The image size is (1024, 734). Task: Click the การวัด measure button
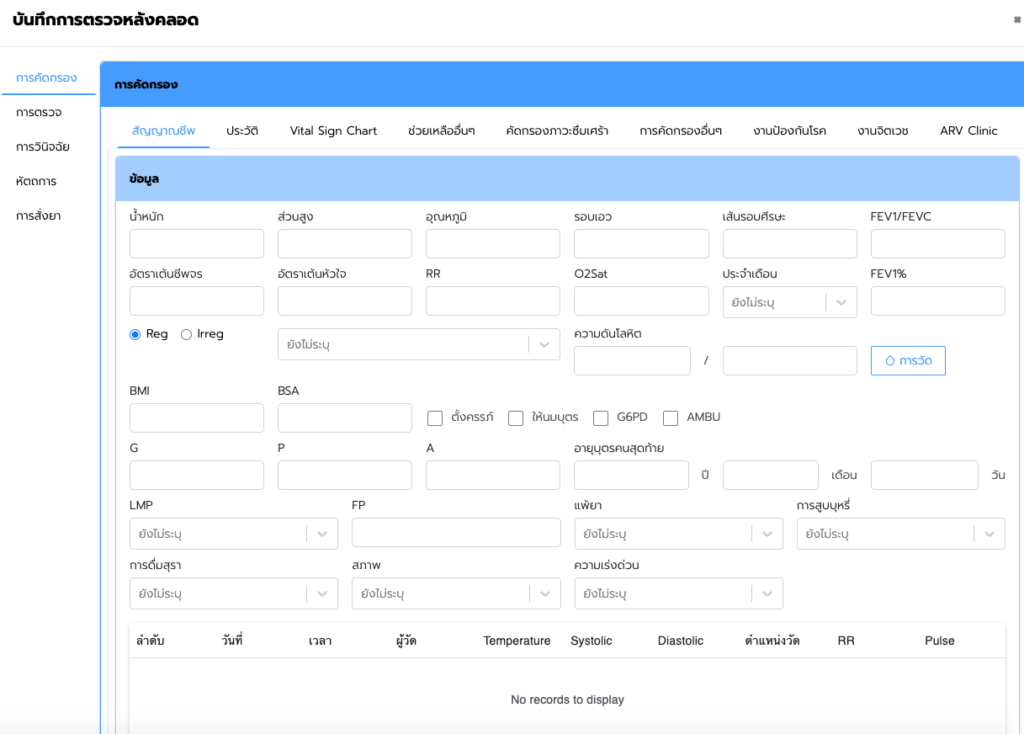(908, 360)
